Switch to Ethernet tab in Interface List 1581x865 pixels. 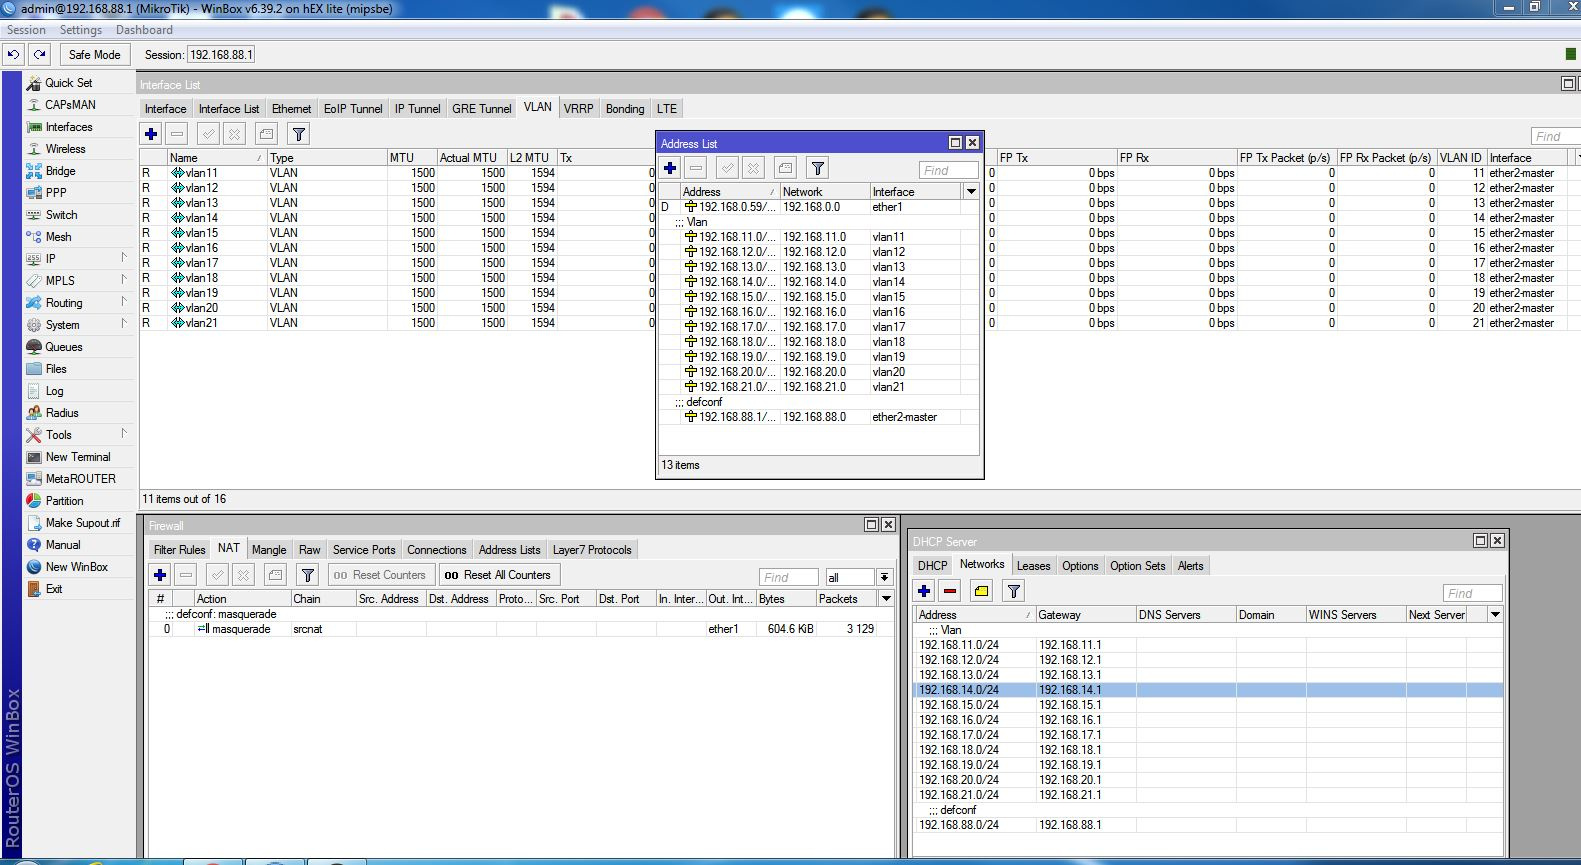pyautogui.click(x=291, y=109)
